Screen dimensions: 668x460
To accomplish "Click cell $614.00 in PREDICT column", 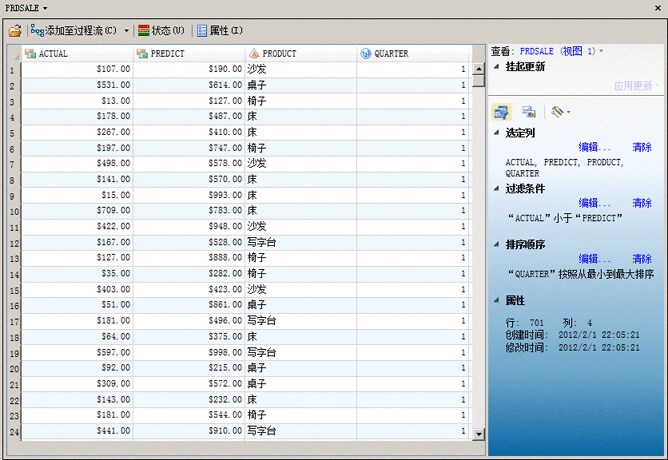I will click(x=189, y=85).
